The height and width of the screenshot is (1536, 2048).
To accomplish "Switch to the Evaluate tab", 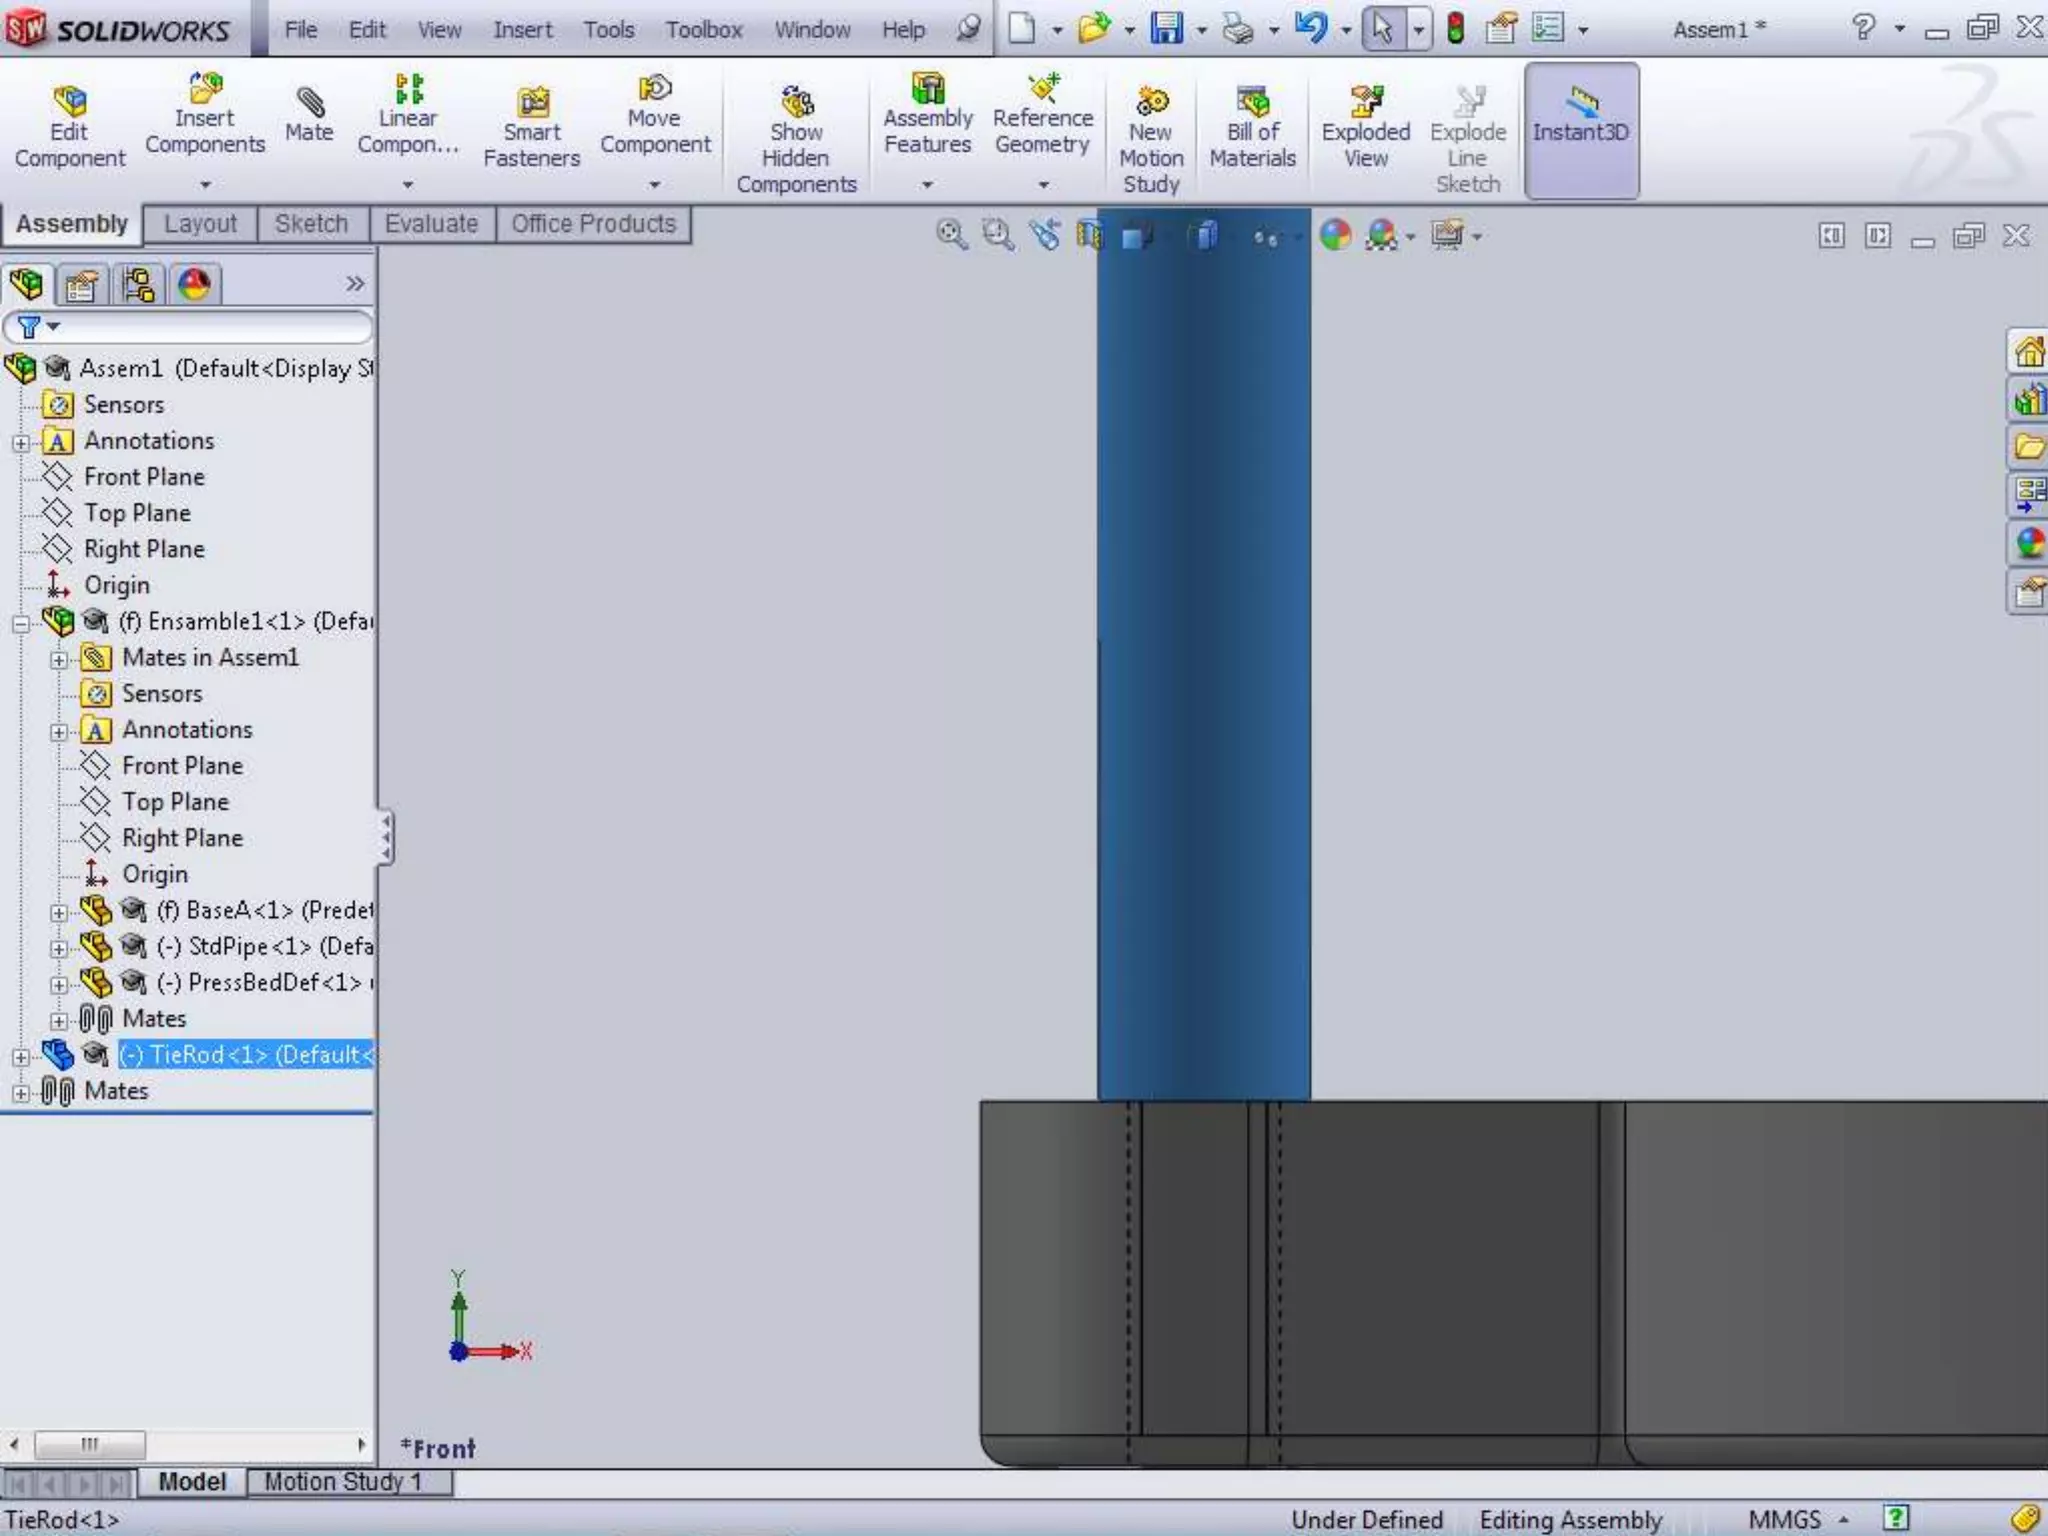I will pos(431,224).
